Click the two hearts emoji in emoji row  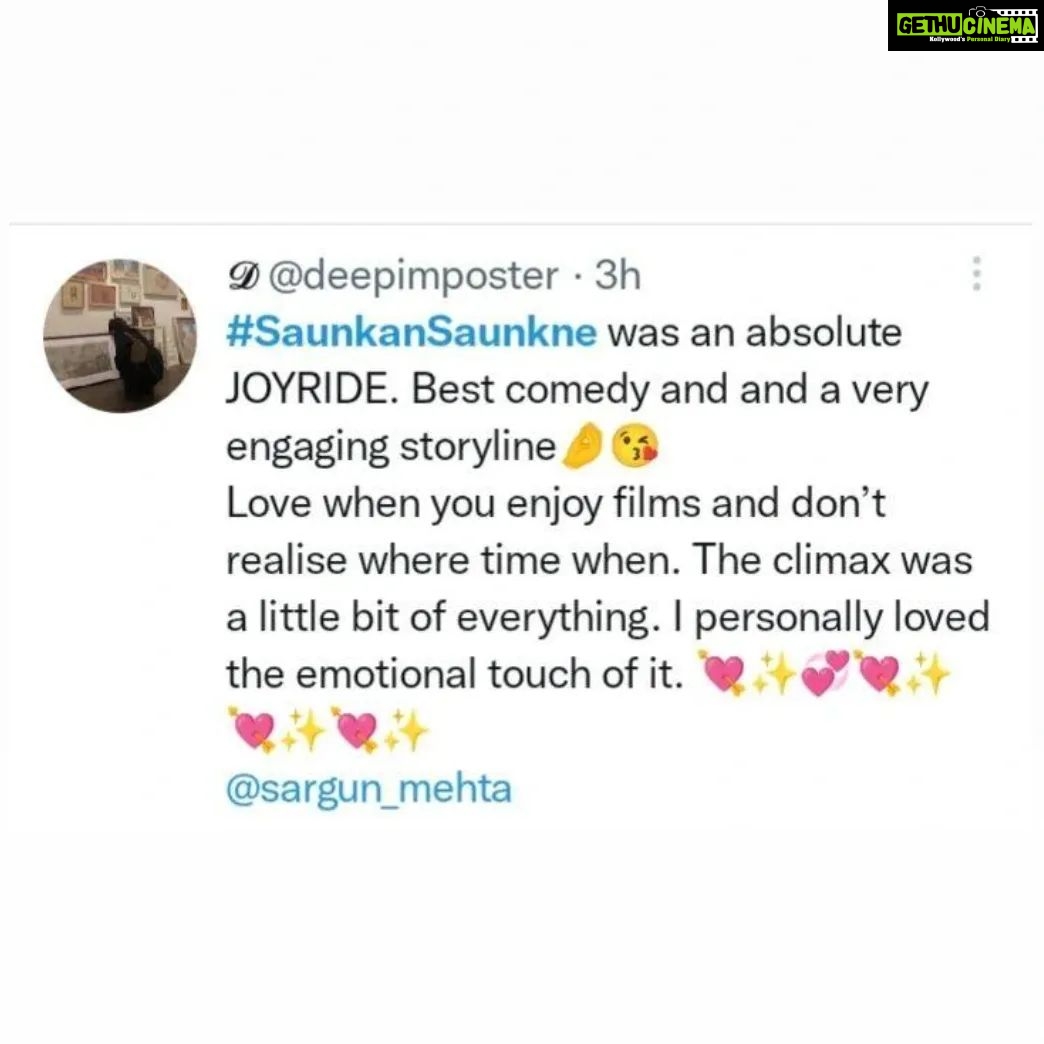point(826,673)
